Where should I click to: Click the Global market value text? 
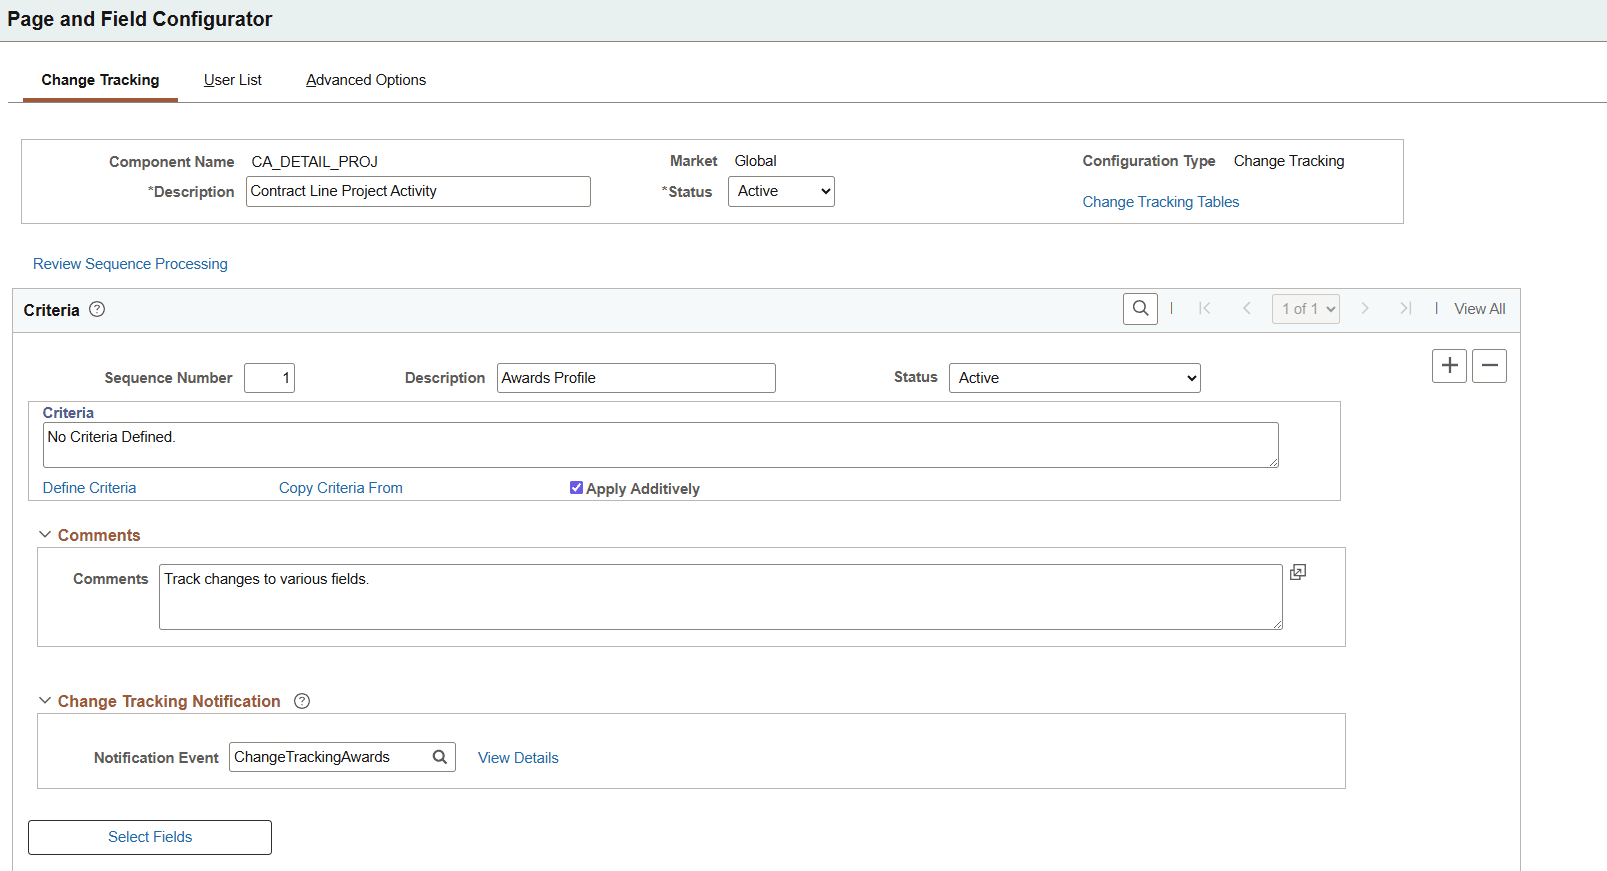click(755, 161)
